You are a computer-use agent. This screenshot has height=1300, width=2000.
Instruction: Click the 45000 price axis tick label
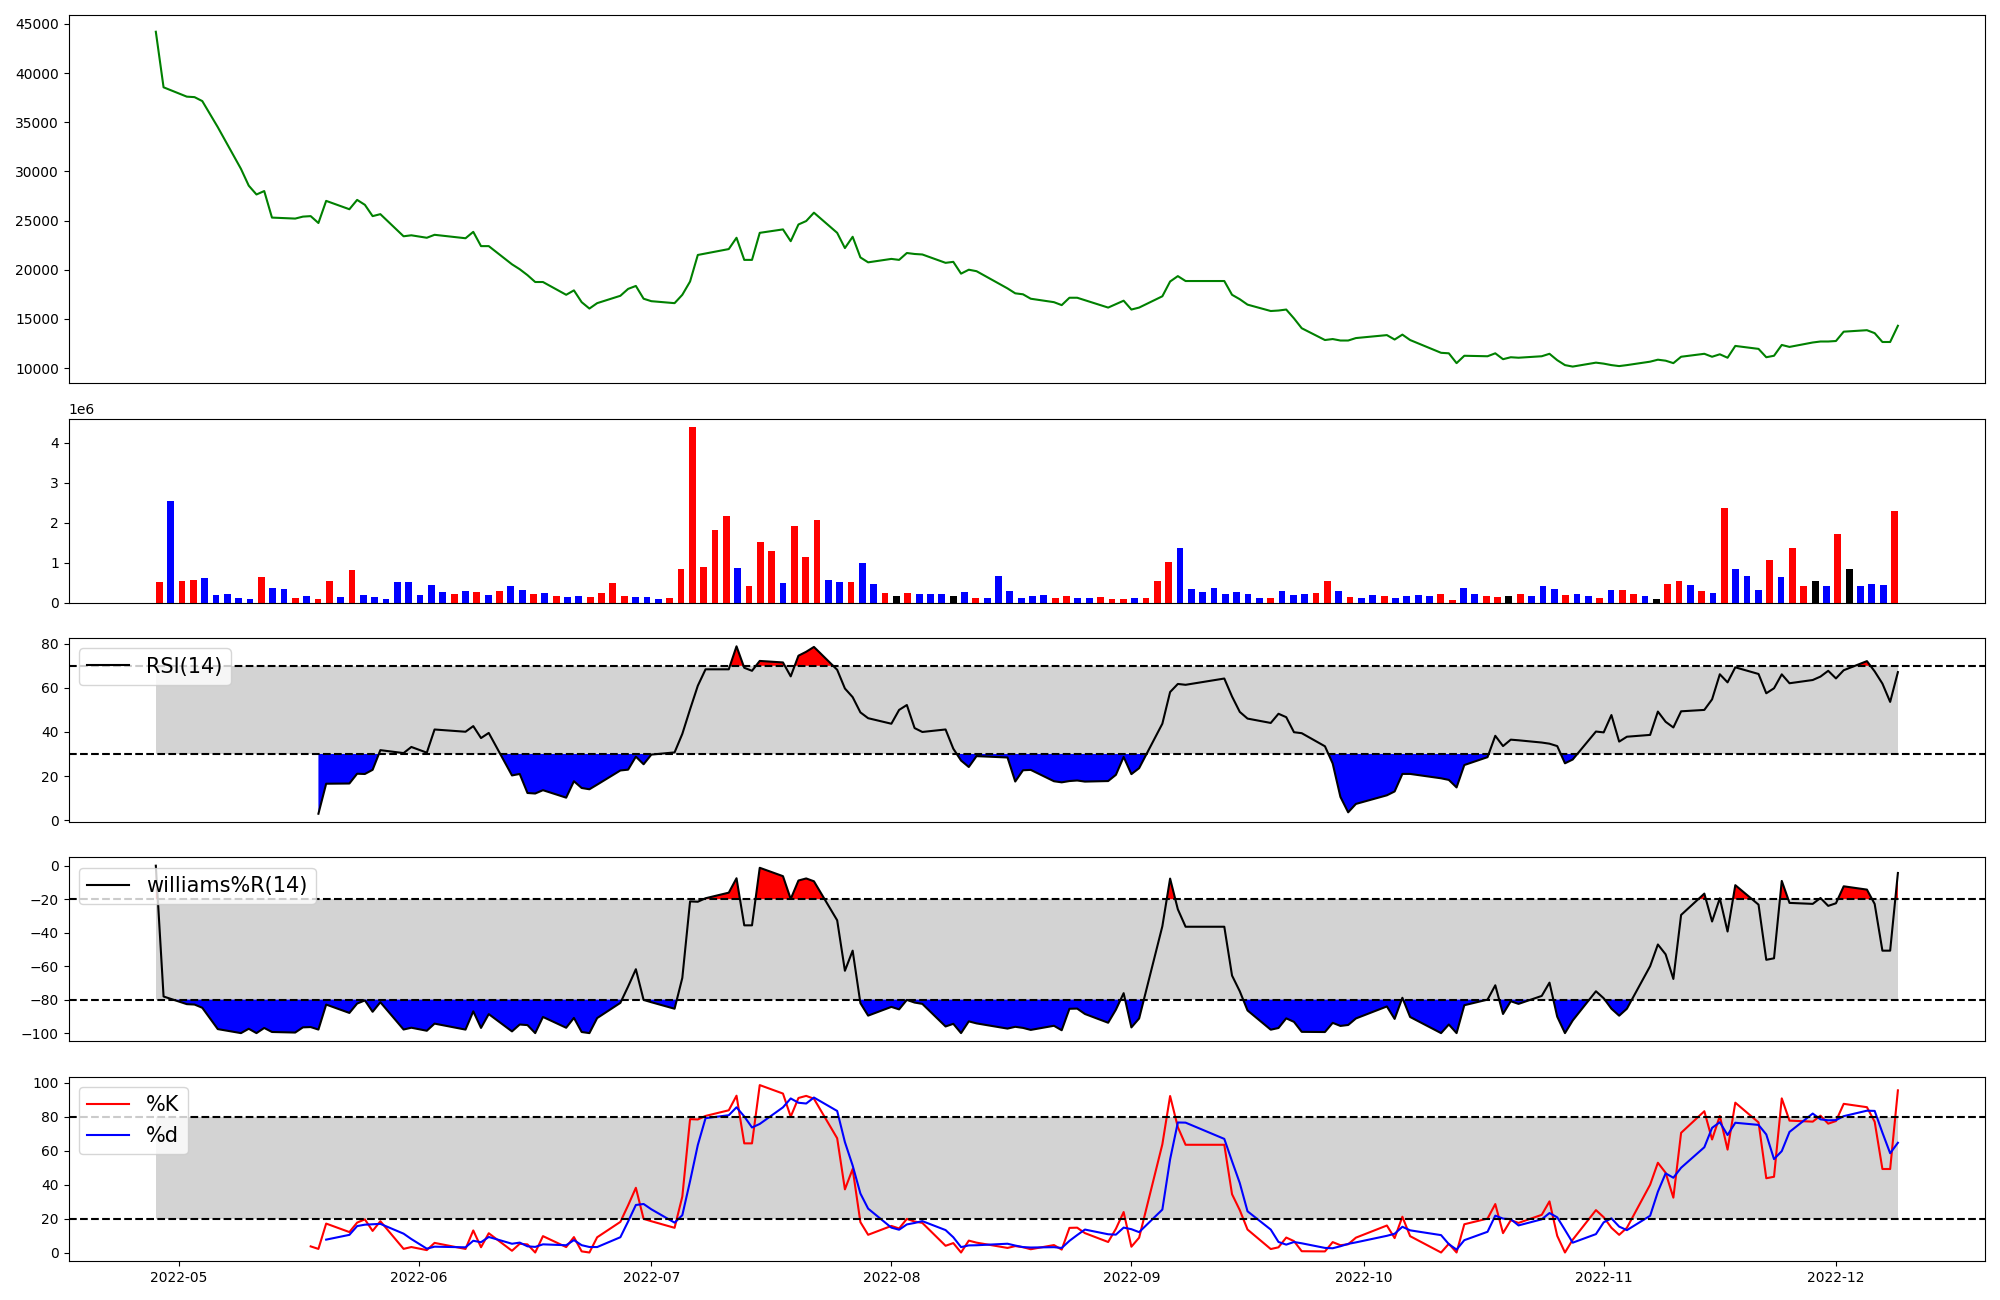coord(37,25)
